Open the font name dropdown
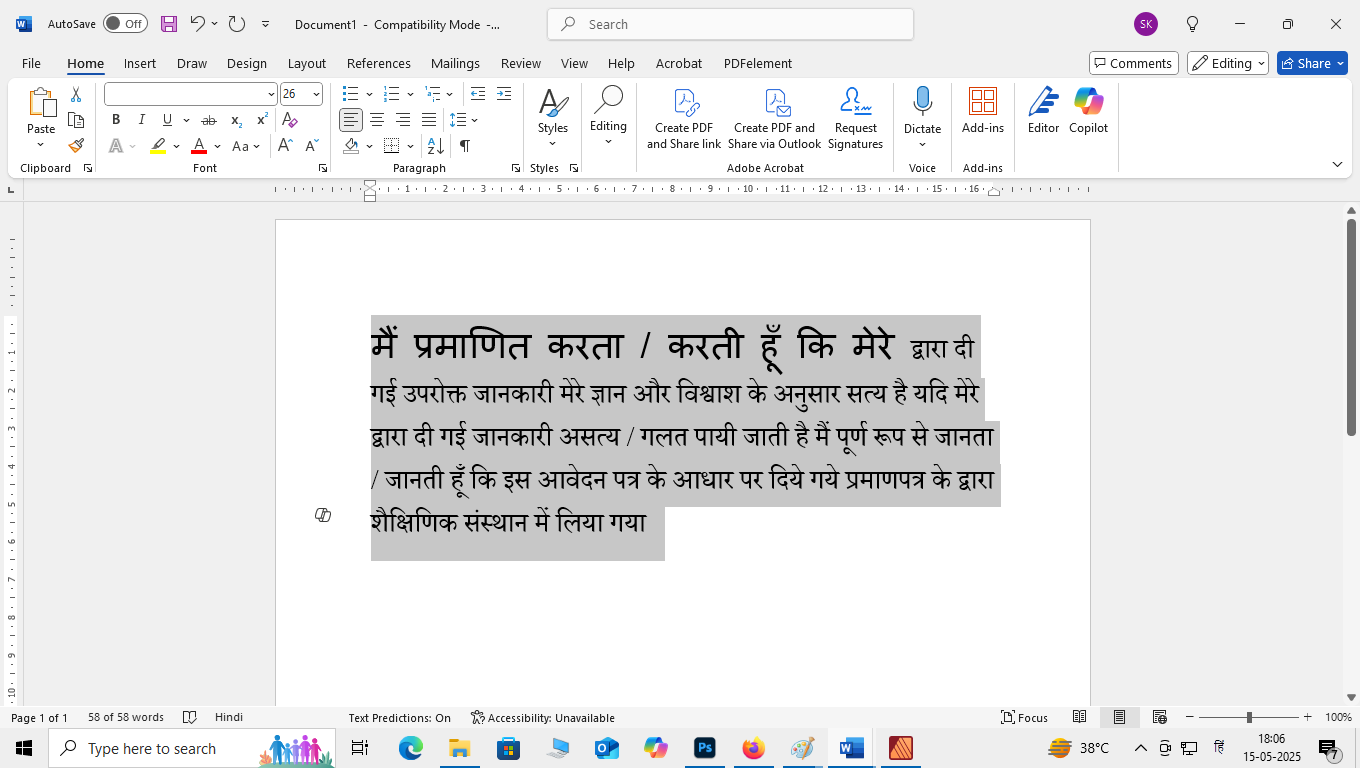The height and width of the screenshot is (768, 1360). (x=271, y=94)
